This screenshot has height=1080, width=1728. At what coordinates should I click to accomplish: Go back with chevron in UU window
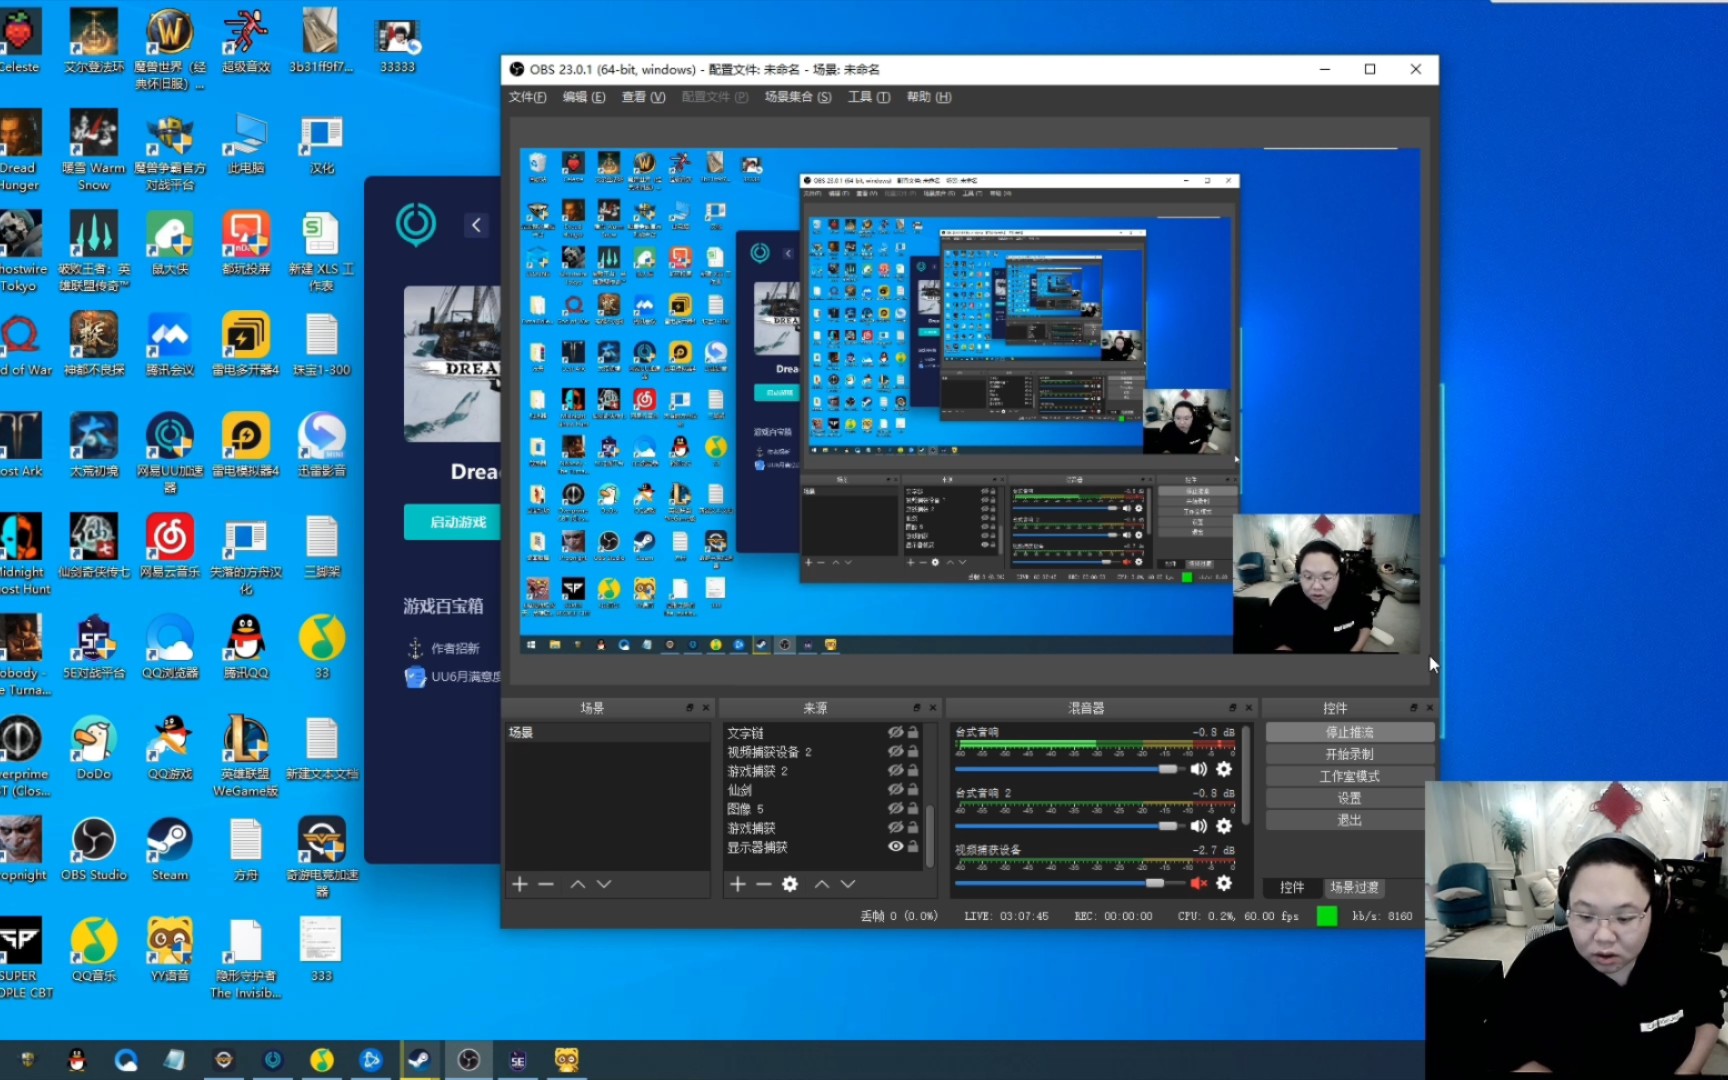click(476, 225)
